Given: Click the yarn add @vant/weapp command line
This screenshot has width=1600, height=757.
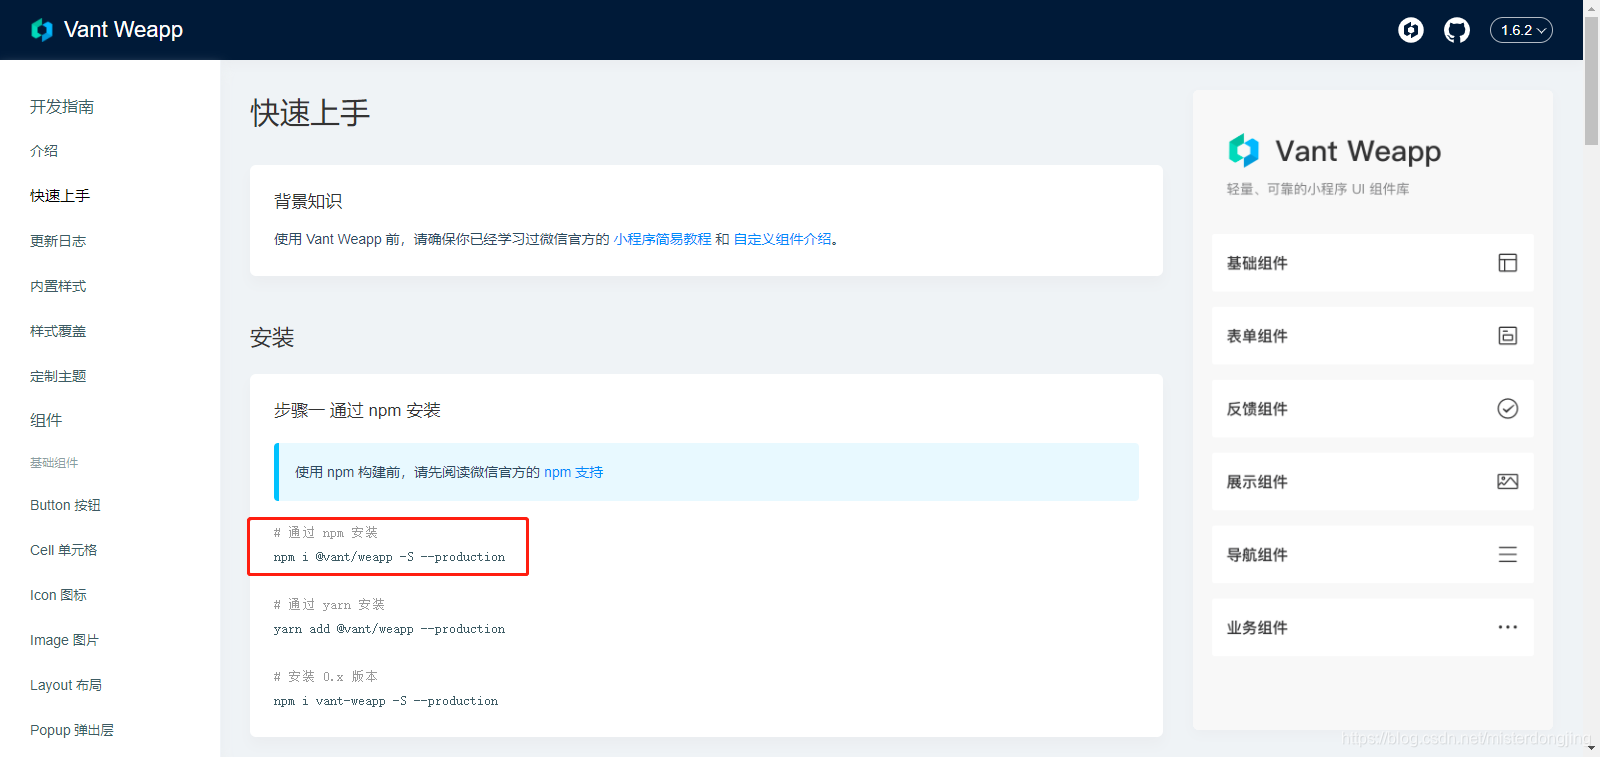Looking at the screenshot, I should click(389, 629).
